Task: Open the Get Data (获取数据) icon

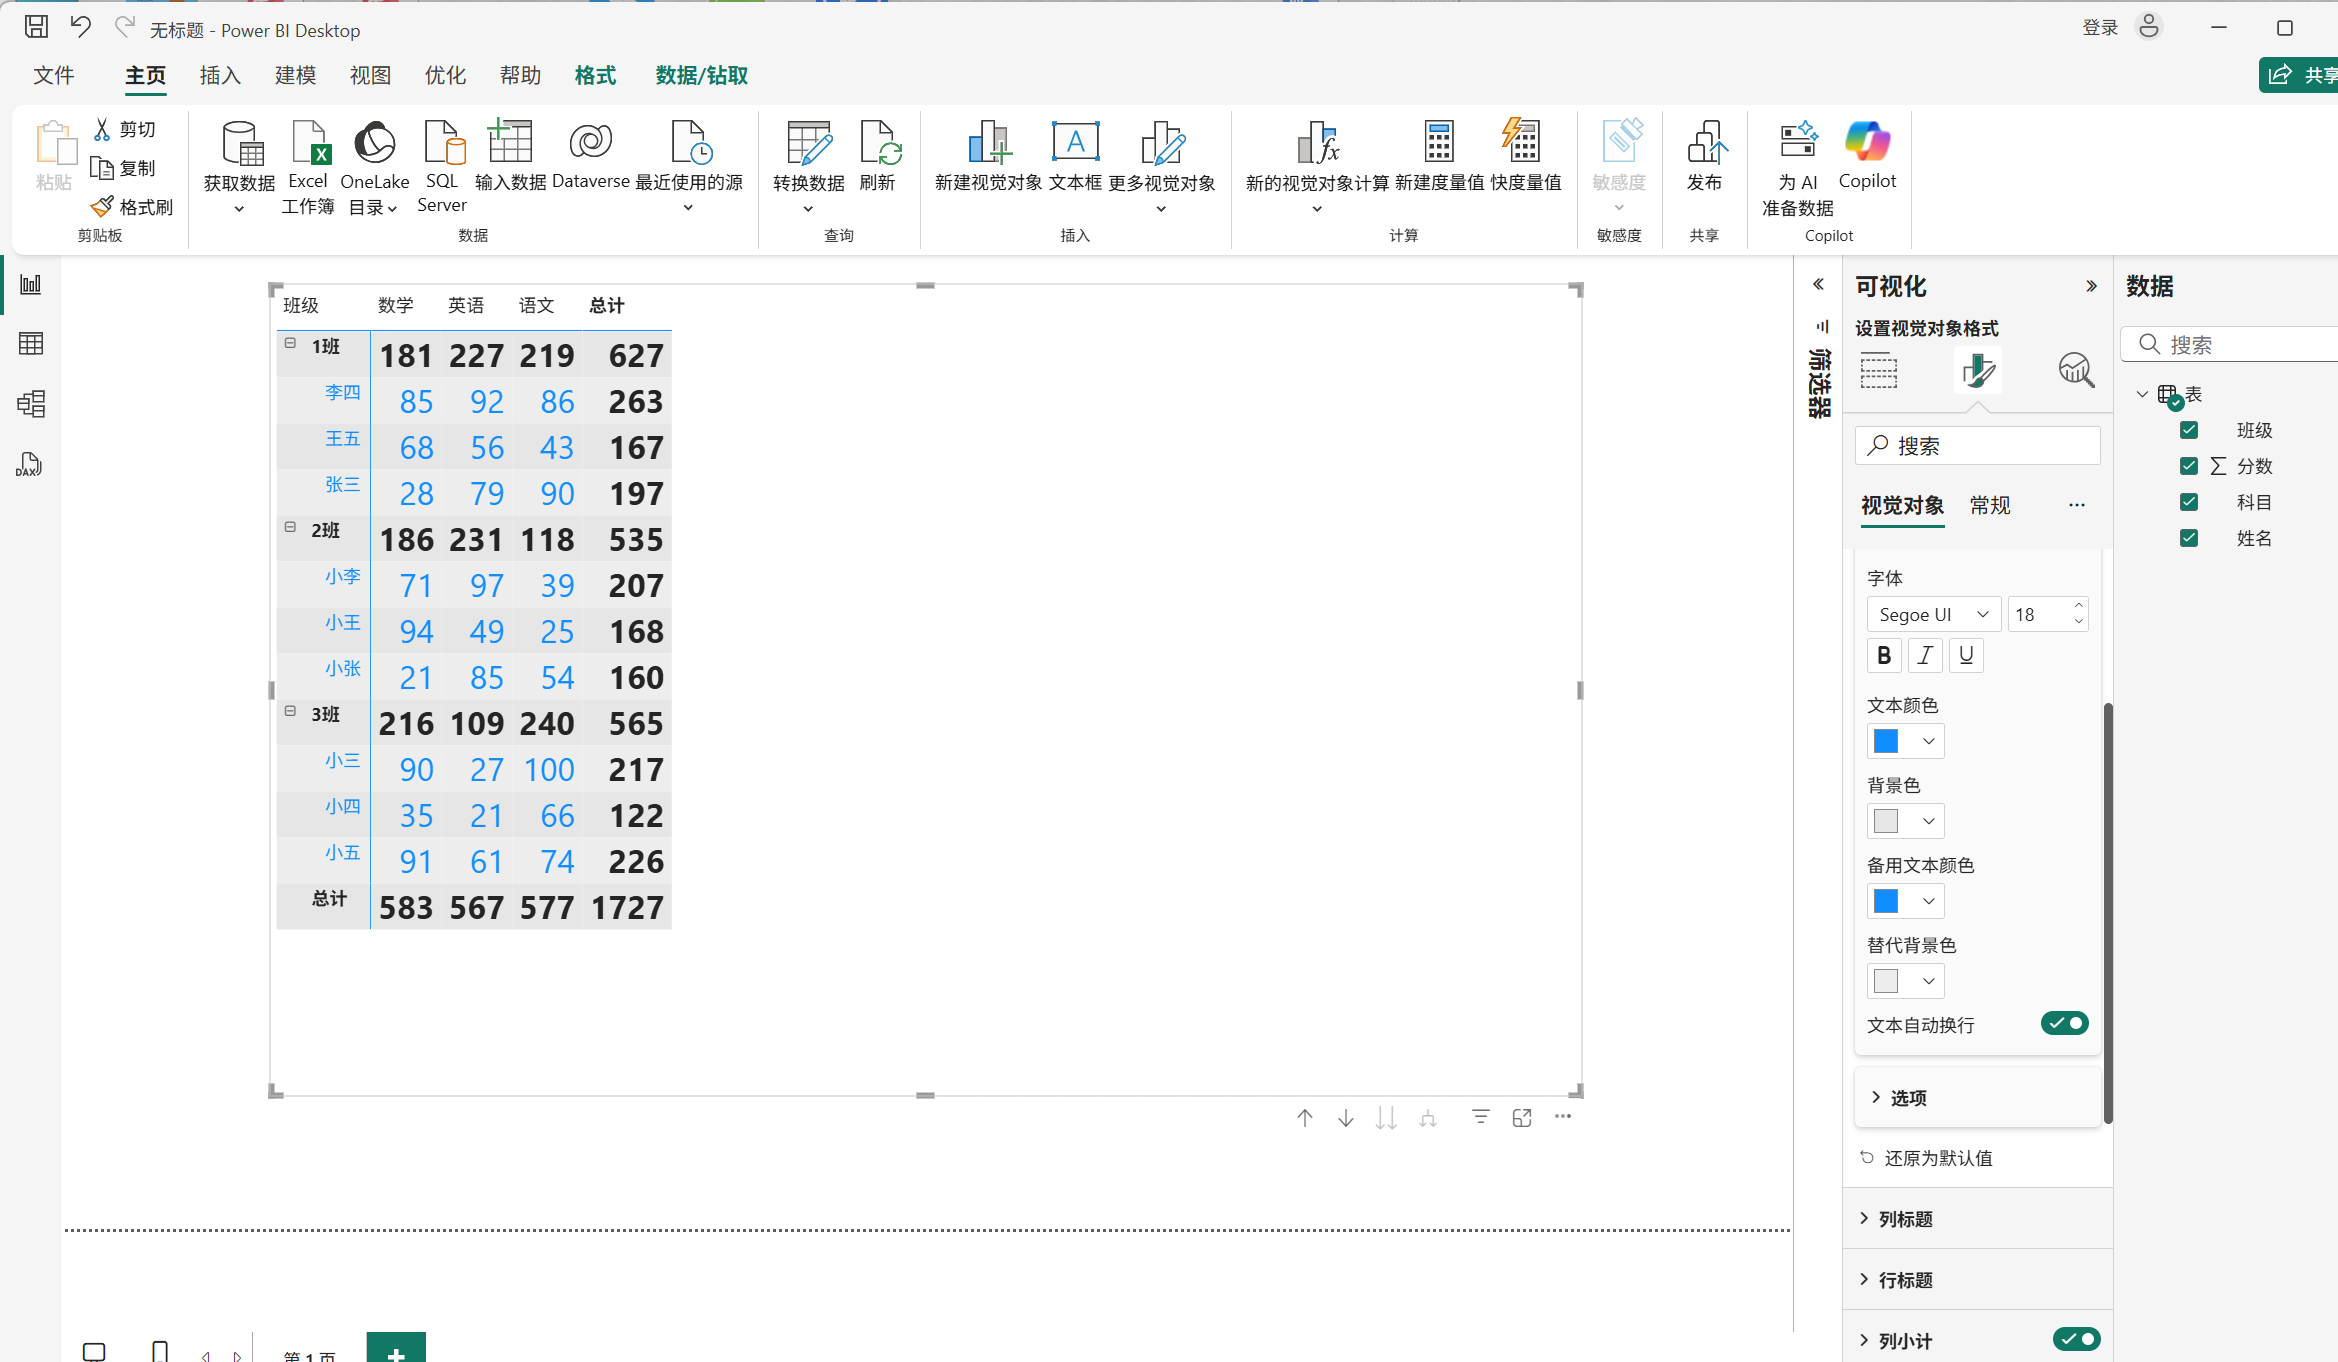Action: (x=240, y=145)
